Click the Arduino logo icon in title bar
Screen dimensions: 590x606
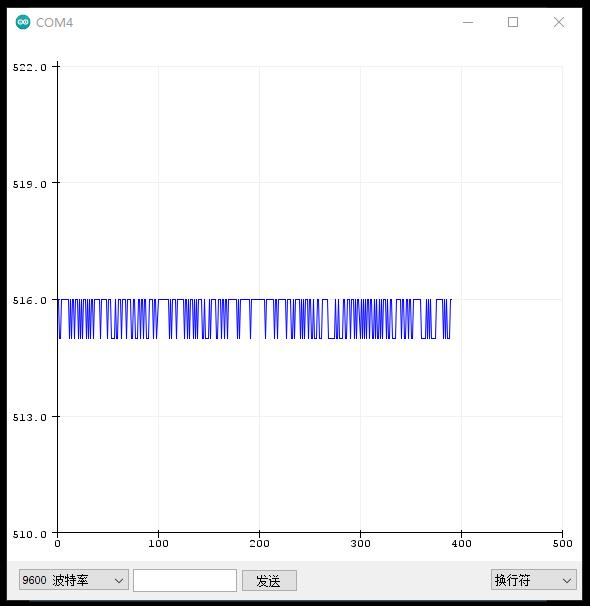pos(23,22)
